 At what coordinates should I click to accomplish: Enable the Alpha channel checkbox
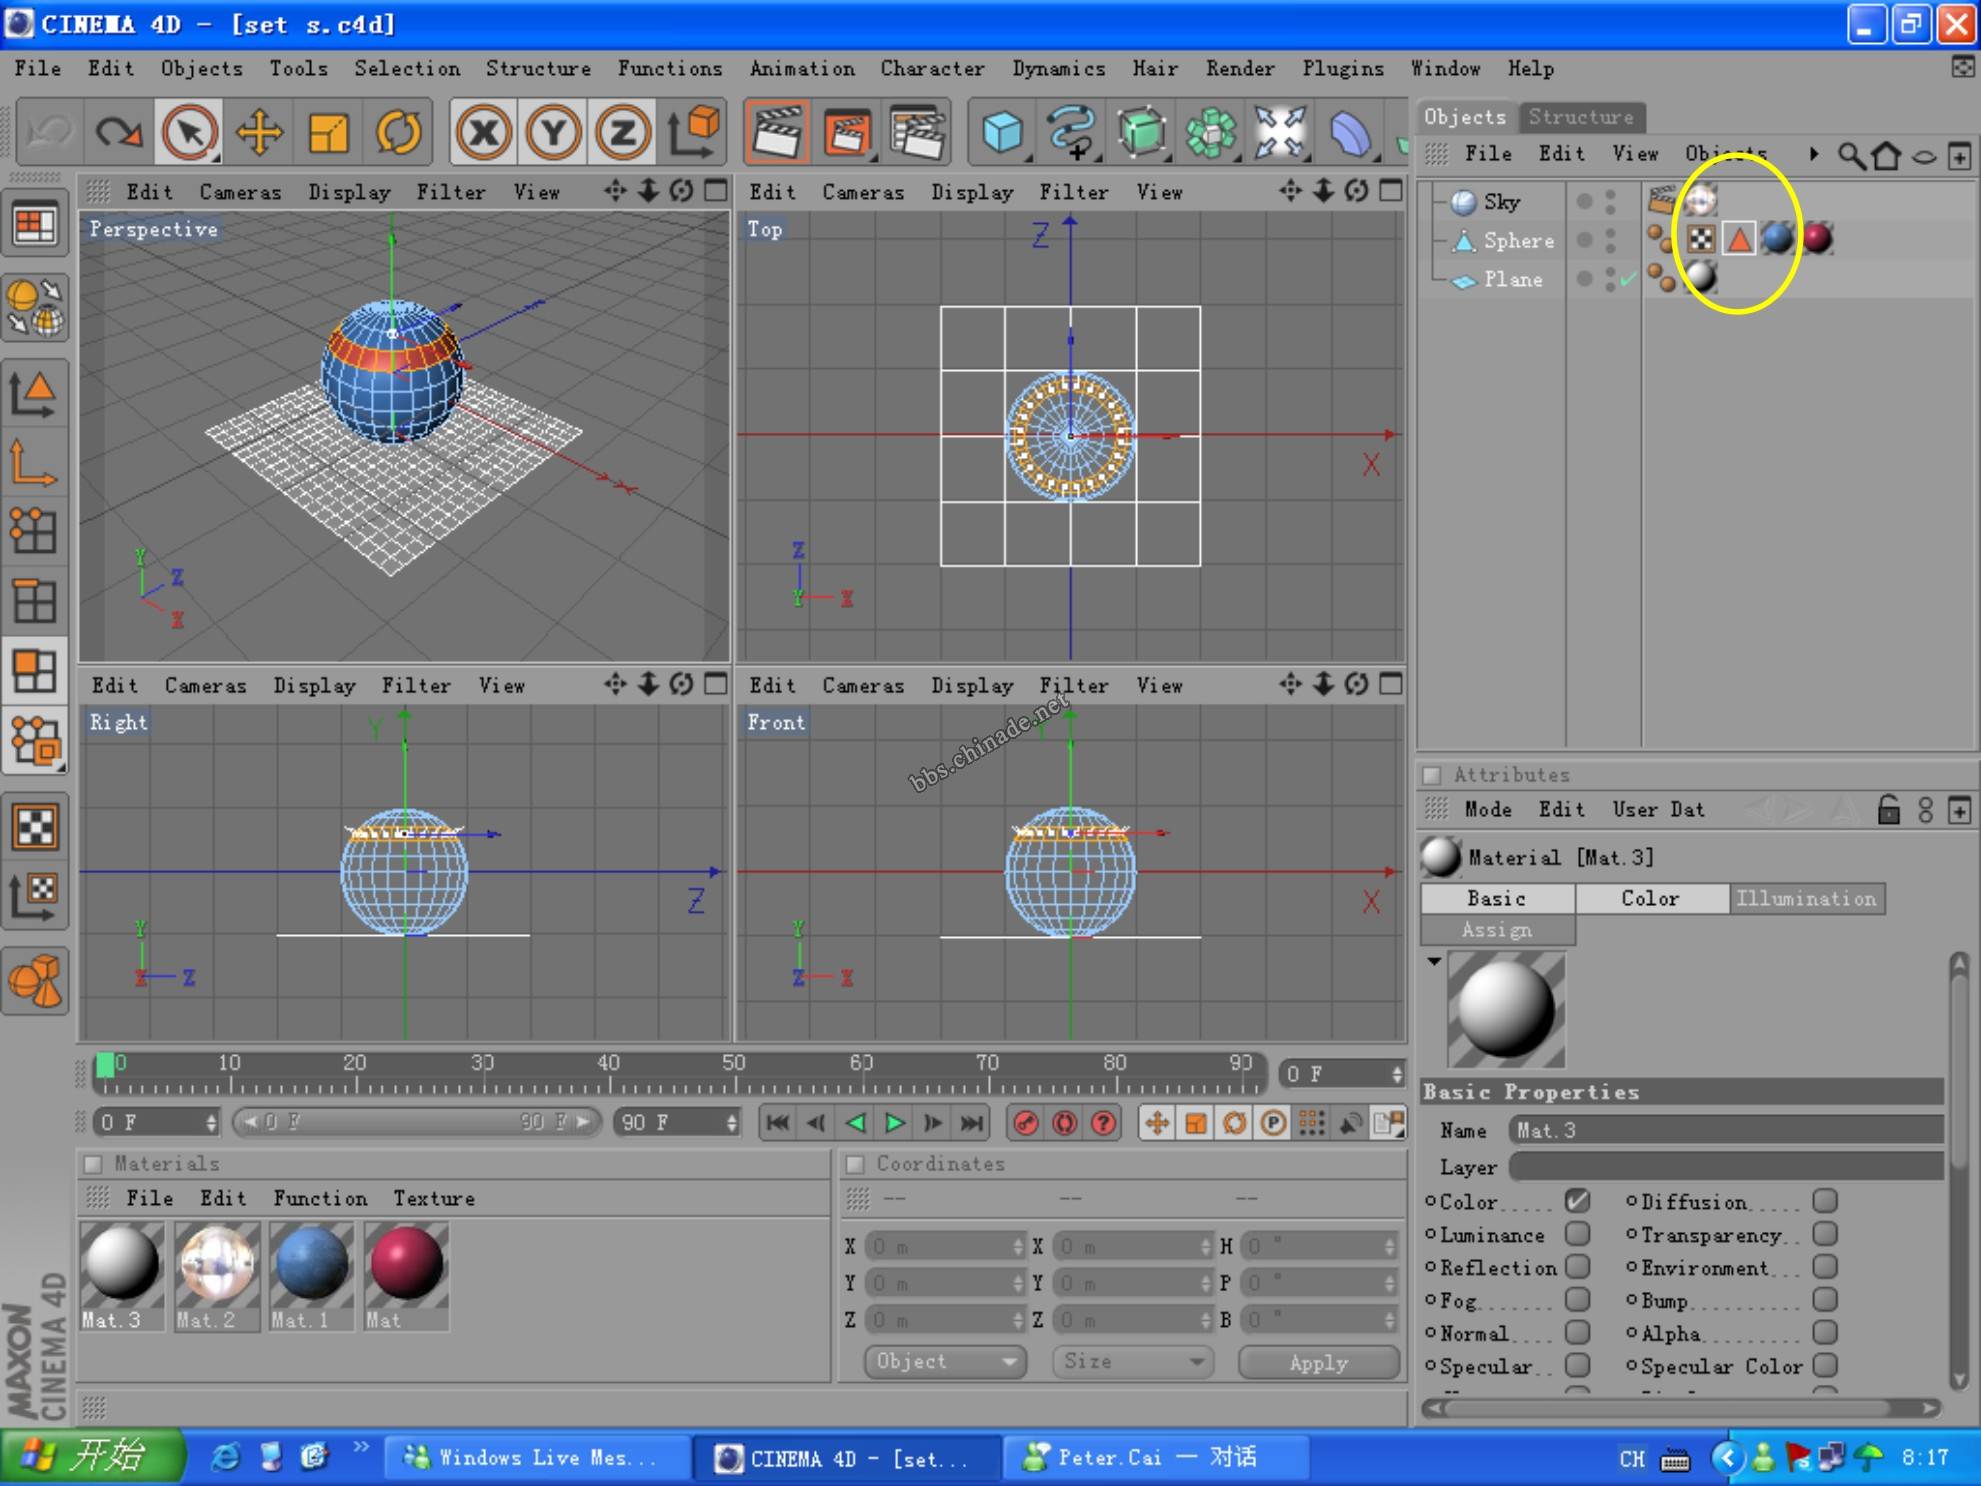click(x=1825, y=1333)
